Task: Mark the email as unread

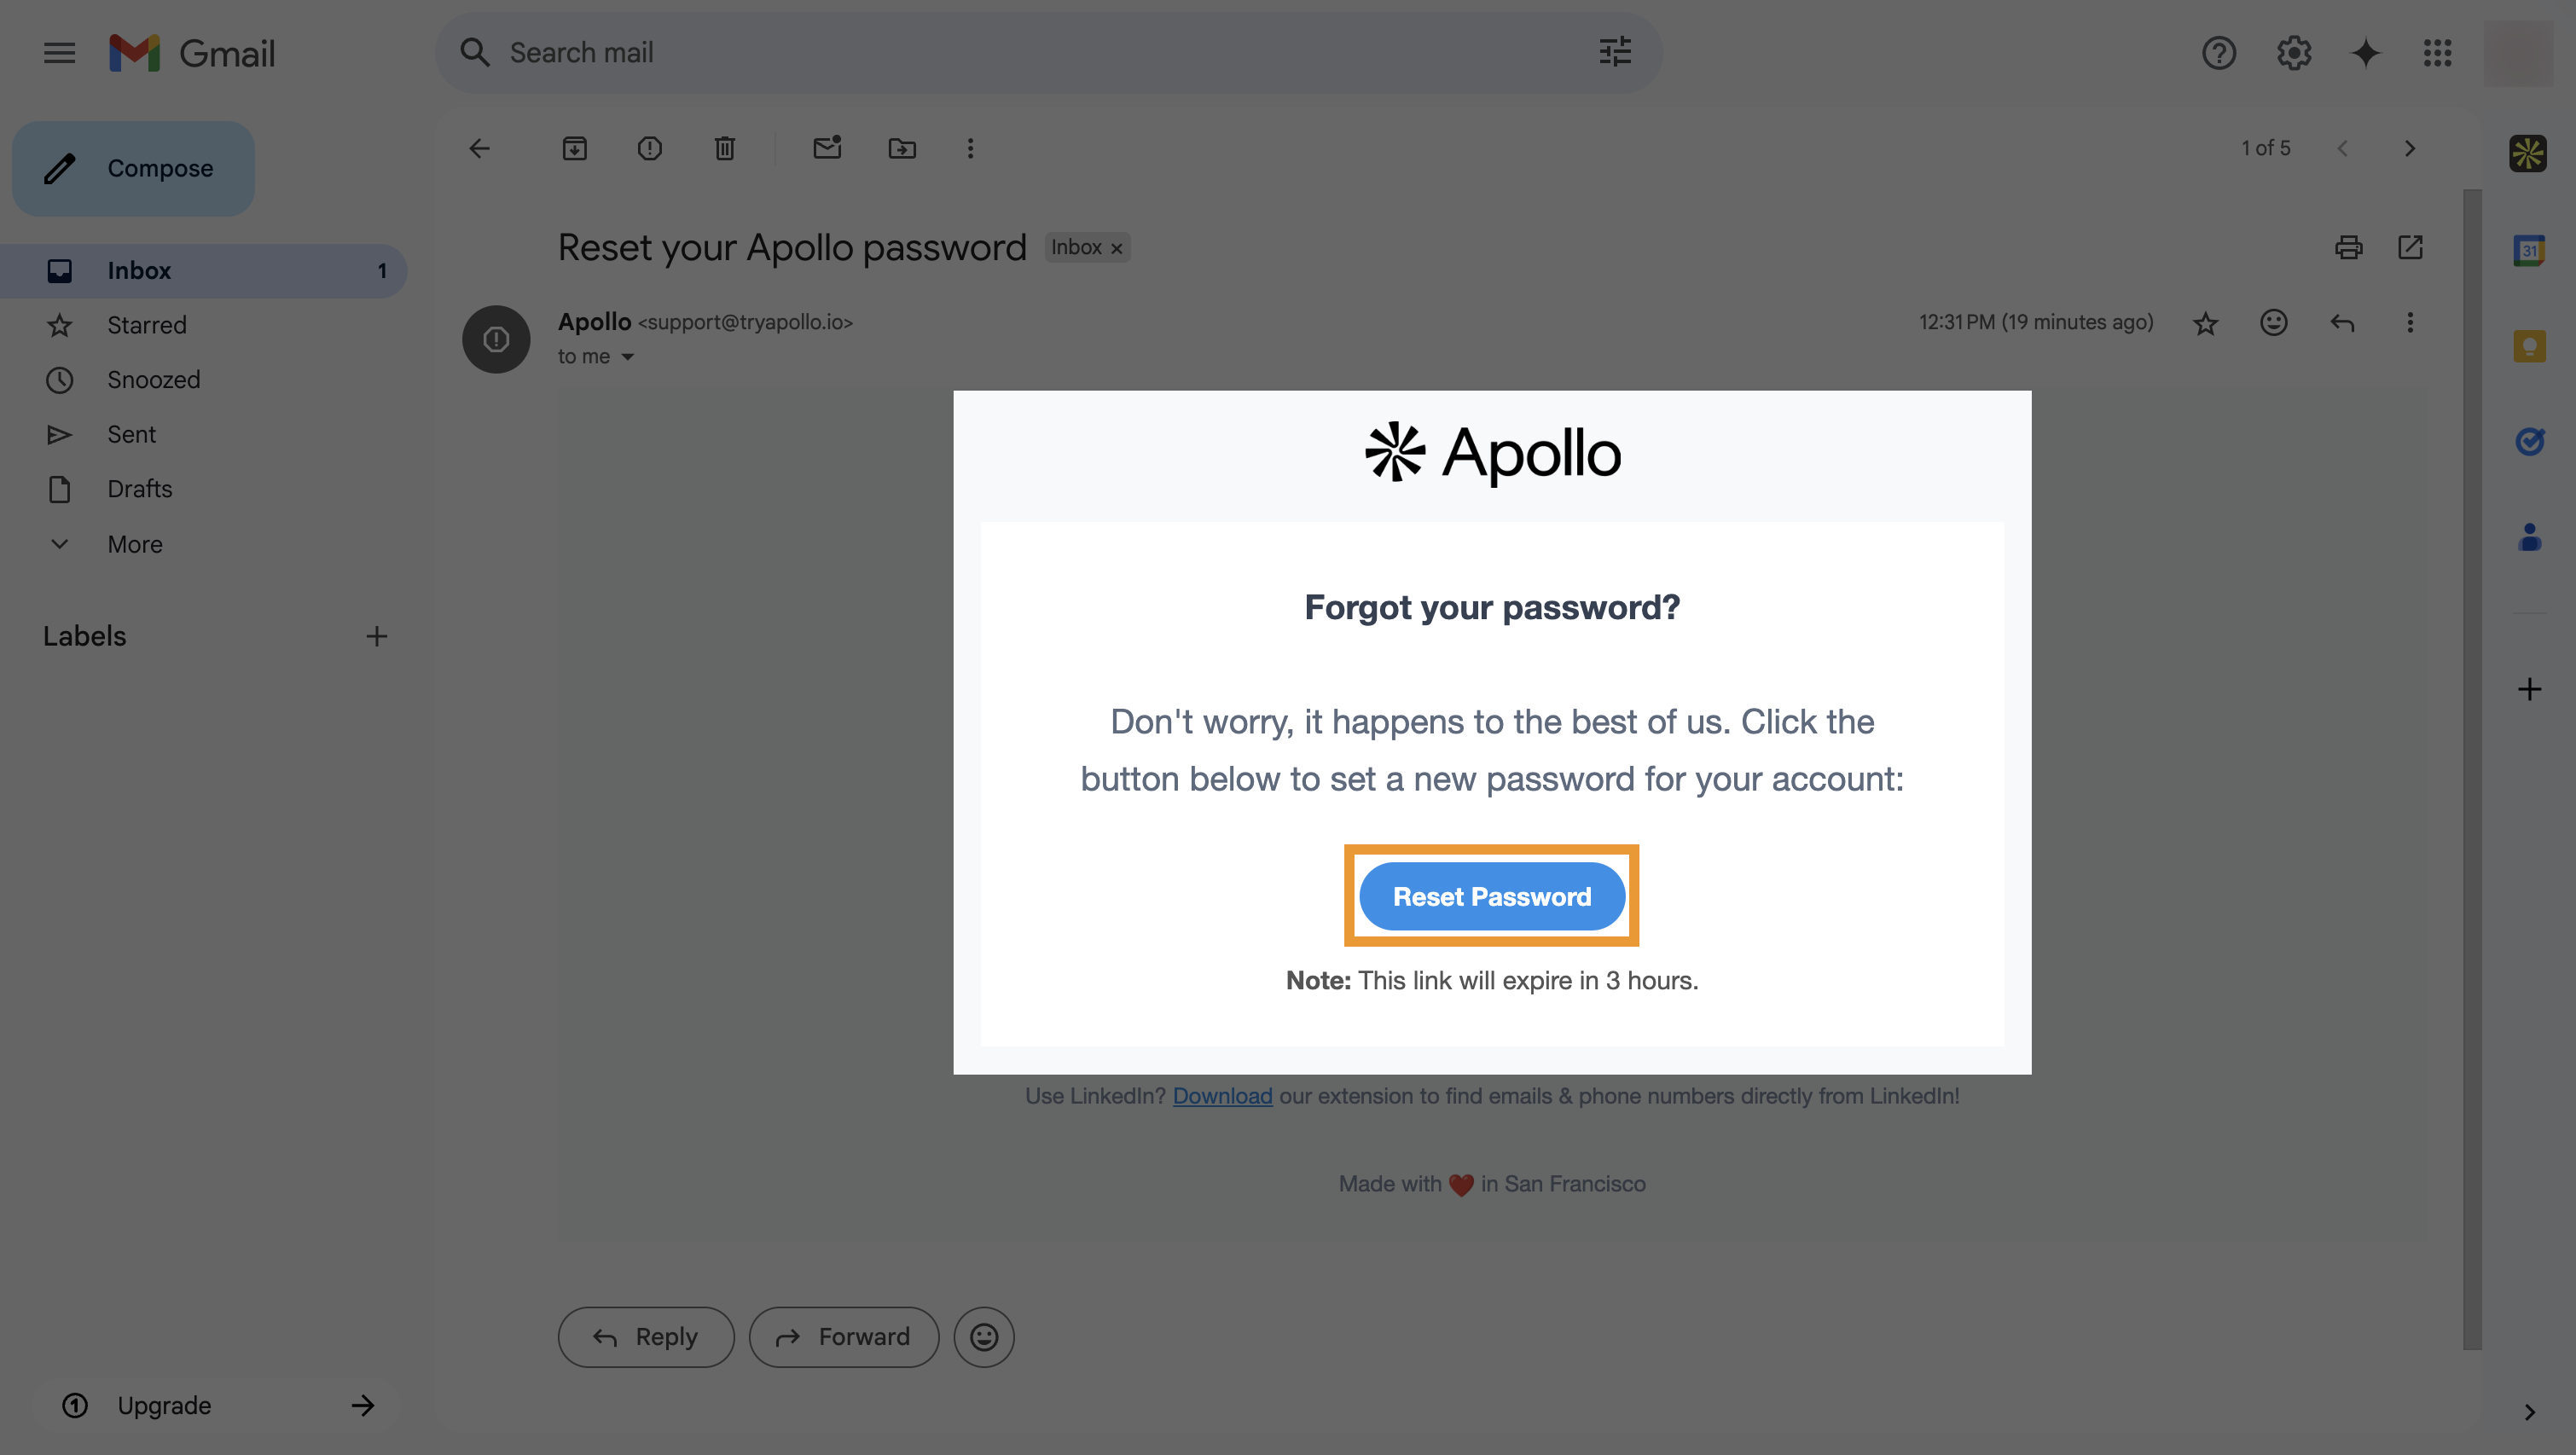Action: click(827, 148)
